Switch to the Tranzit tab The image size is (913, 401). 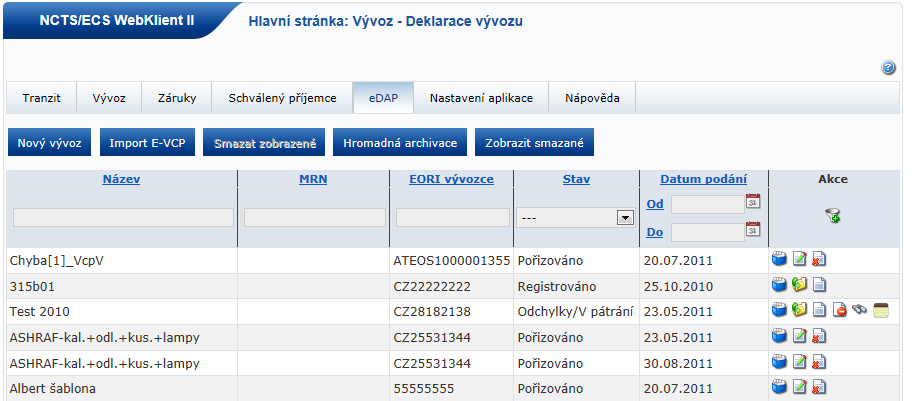pyautogui.click(x=42, y=98)
